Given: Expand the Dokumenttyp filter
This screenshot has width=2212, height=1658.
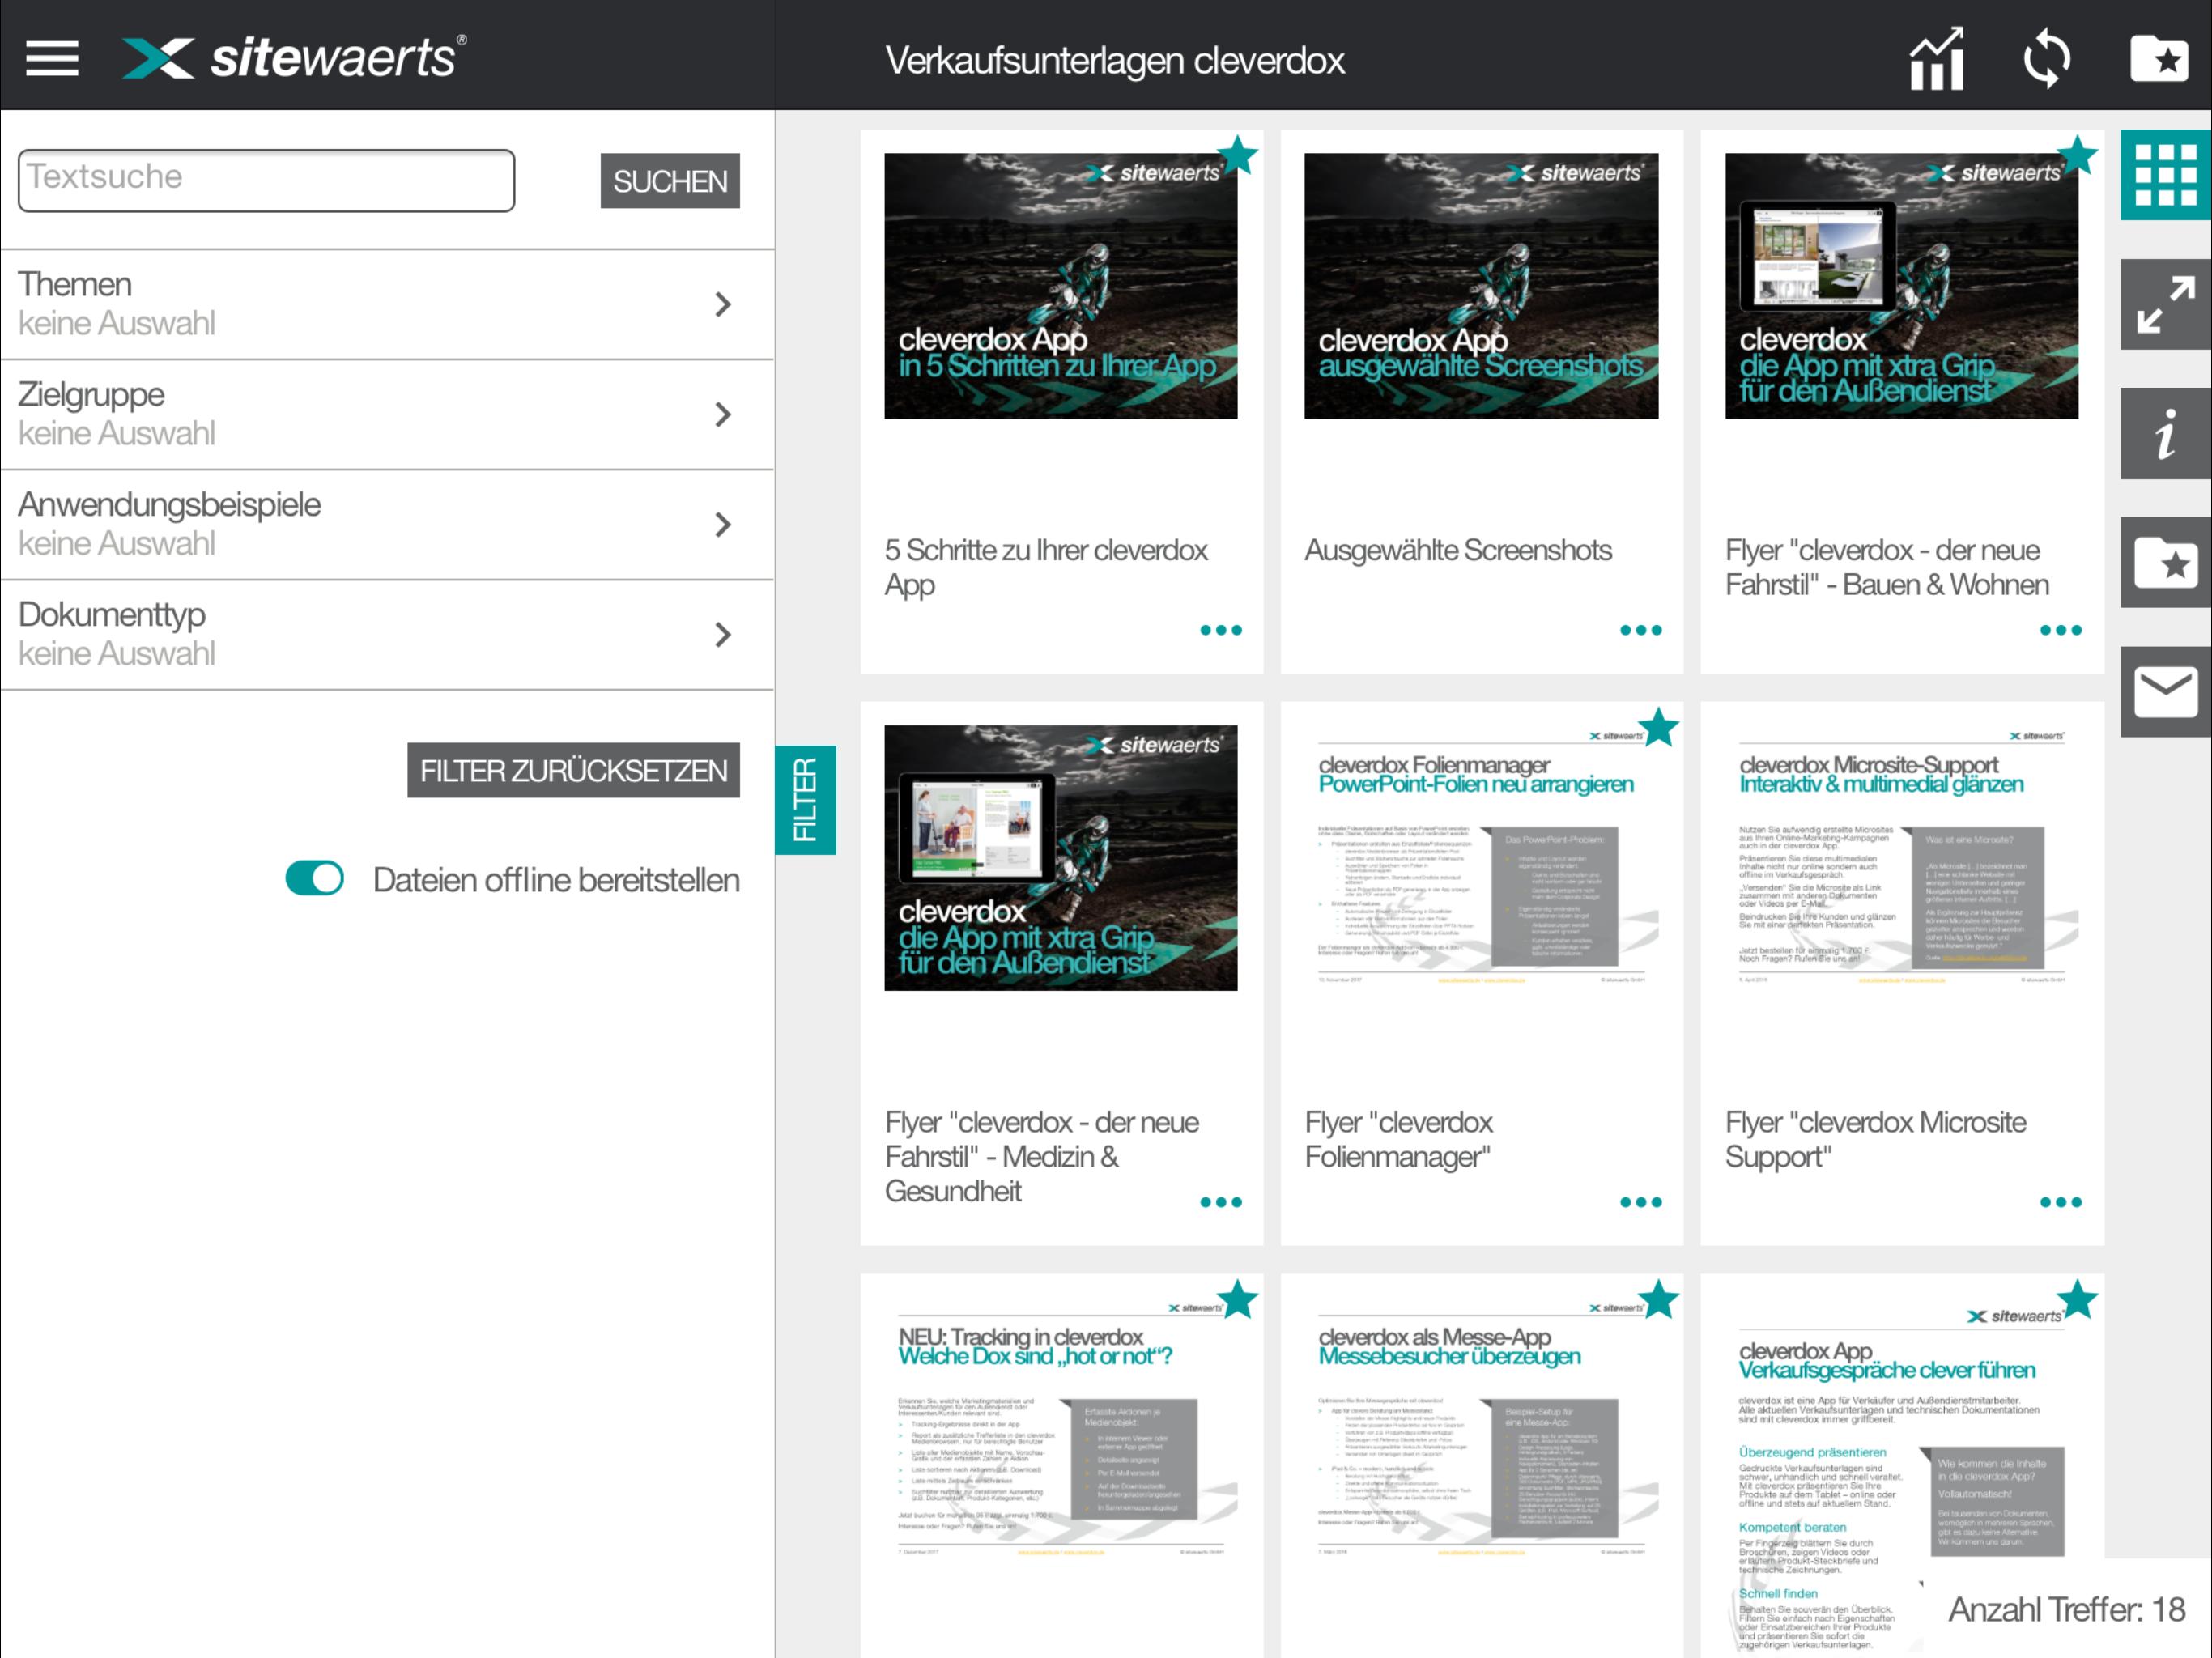Looking at the screenshot, I should (x=387, y=634).
